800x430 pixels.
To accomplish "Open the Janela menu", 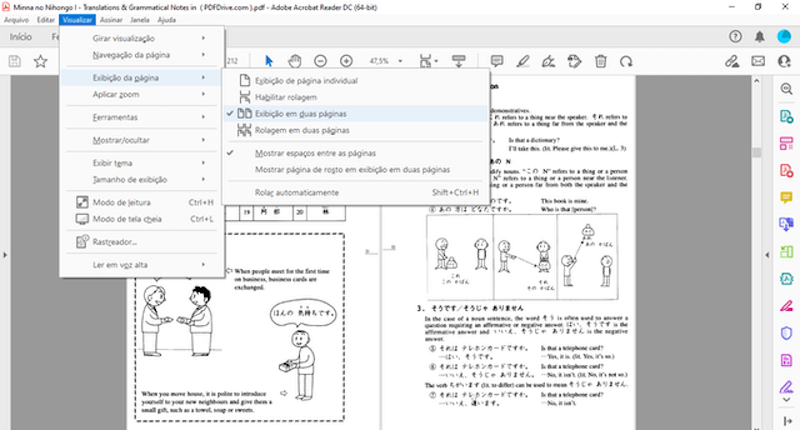I will coord(140,20).
